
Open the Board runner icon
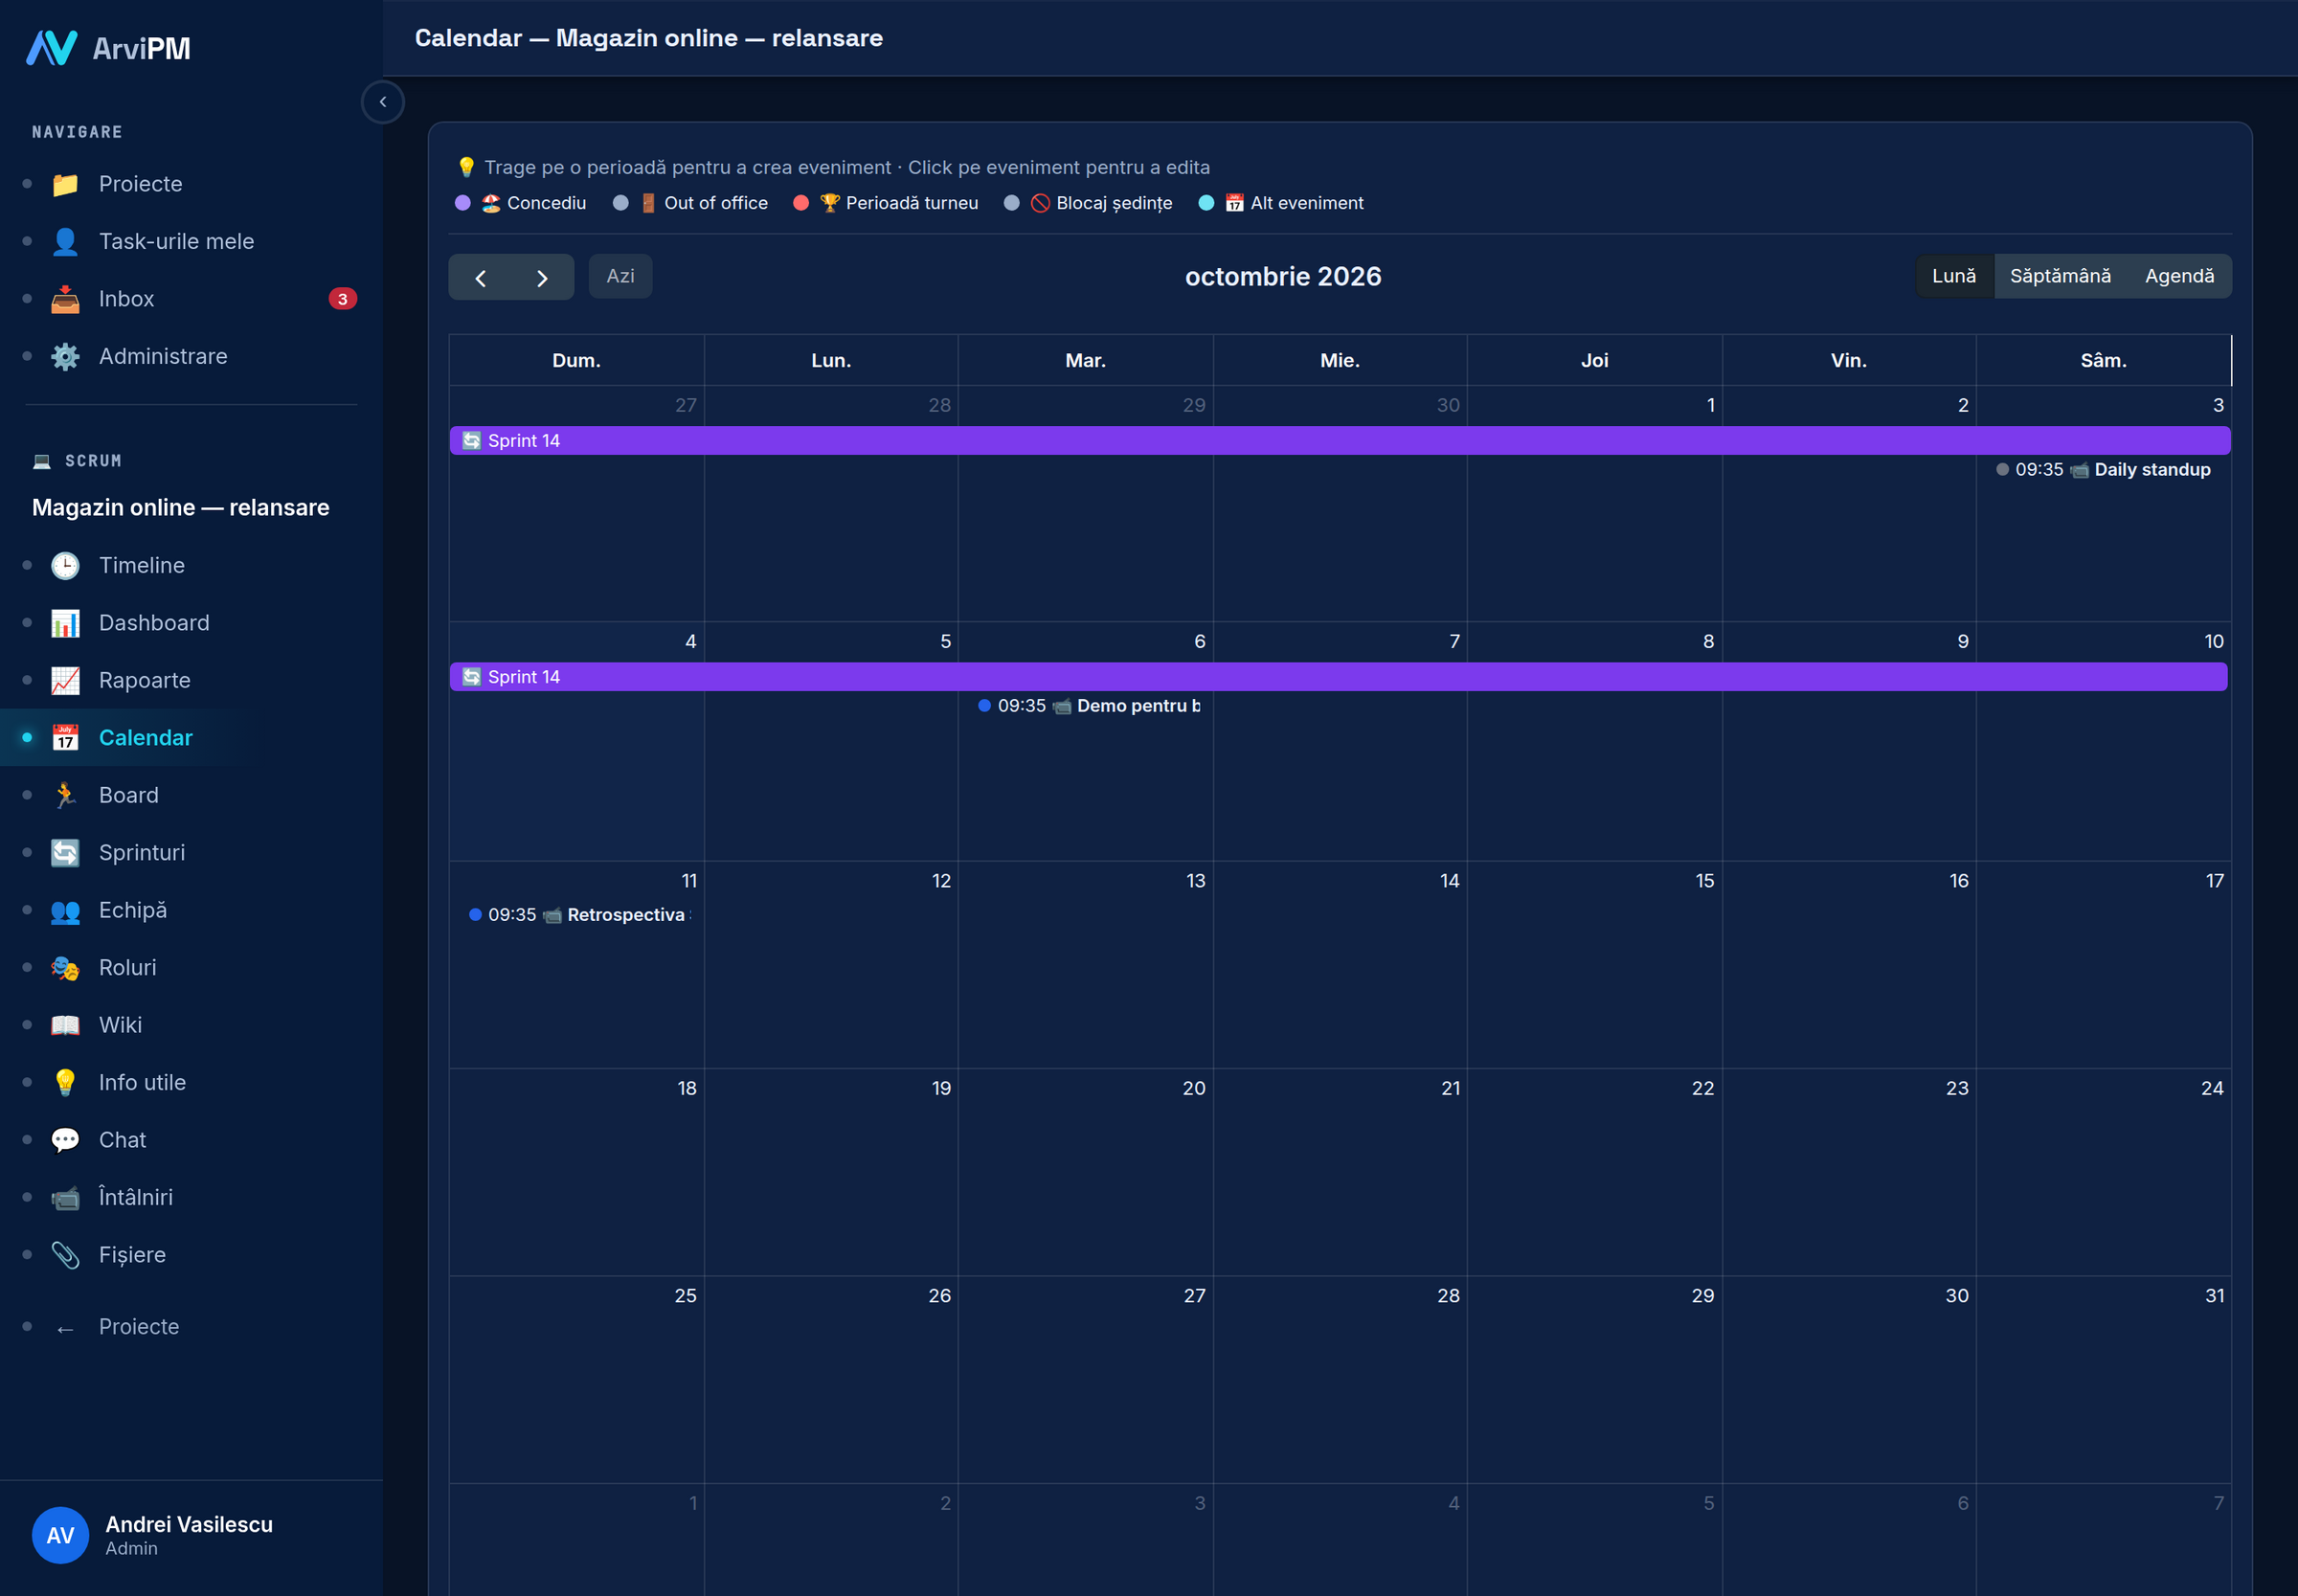pos(65,796)
